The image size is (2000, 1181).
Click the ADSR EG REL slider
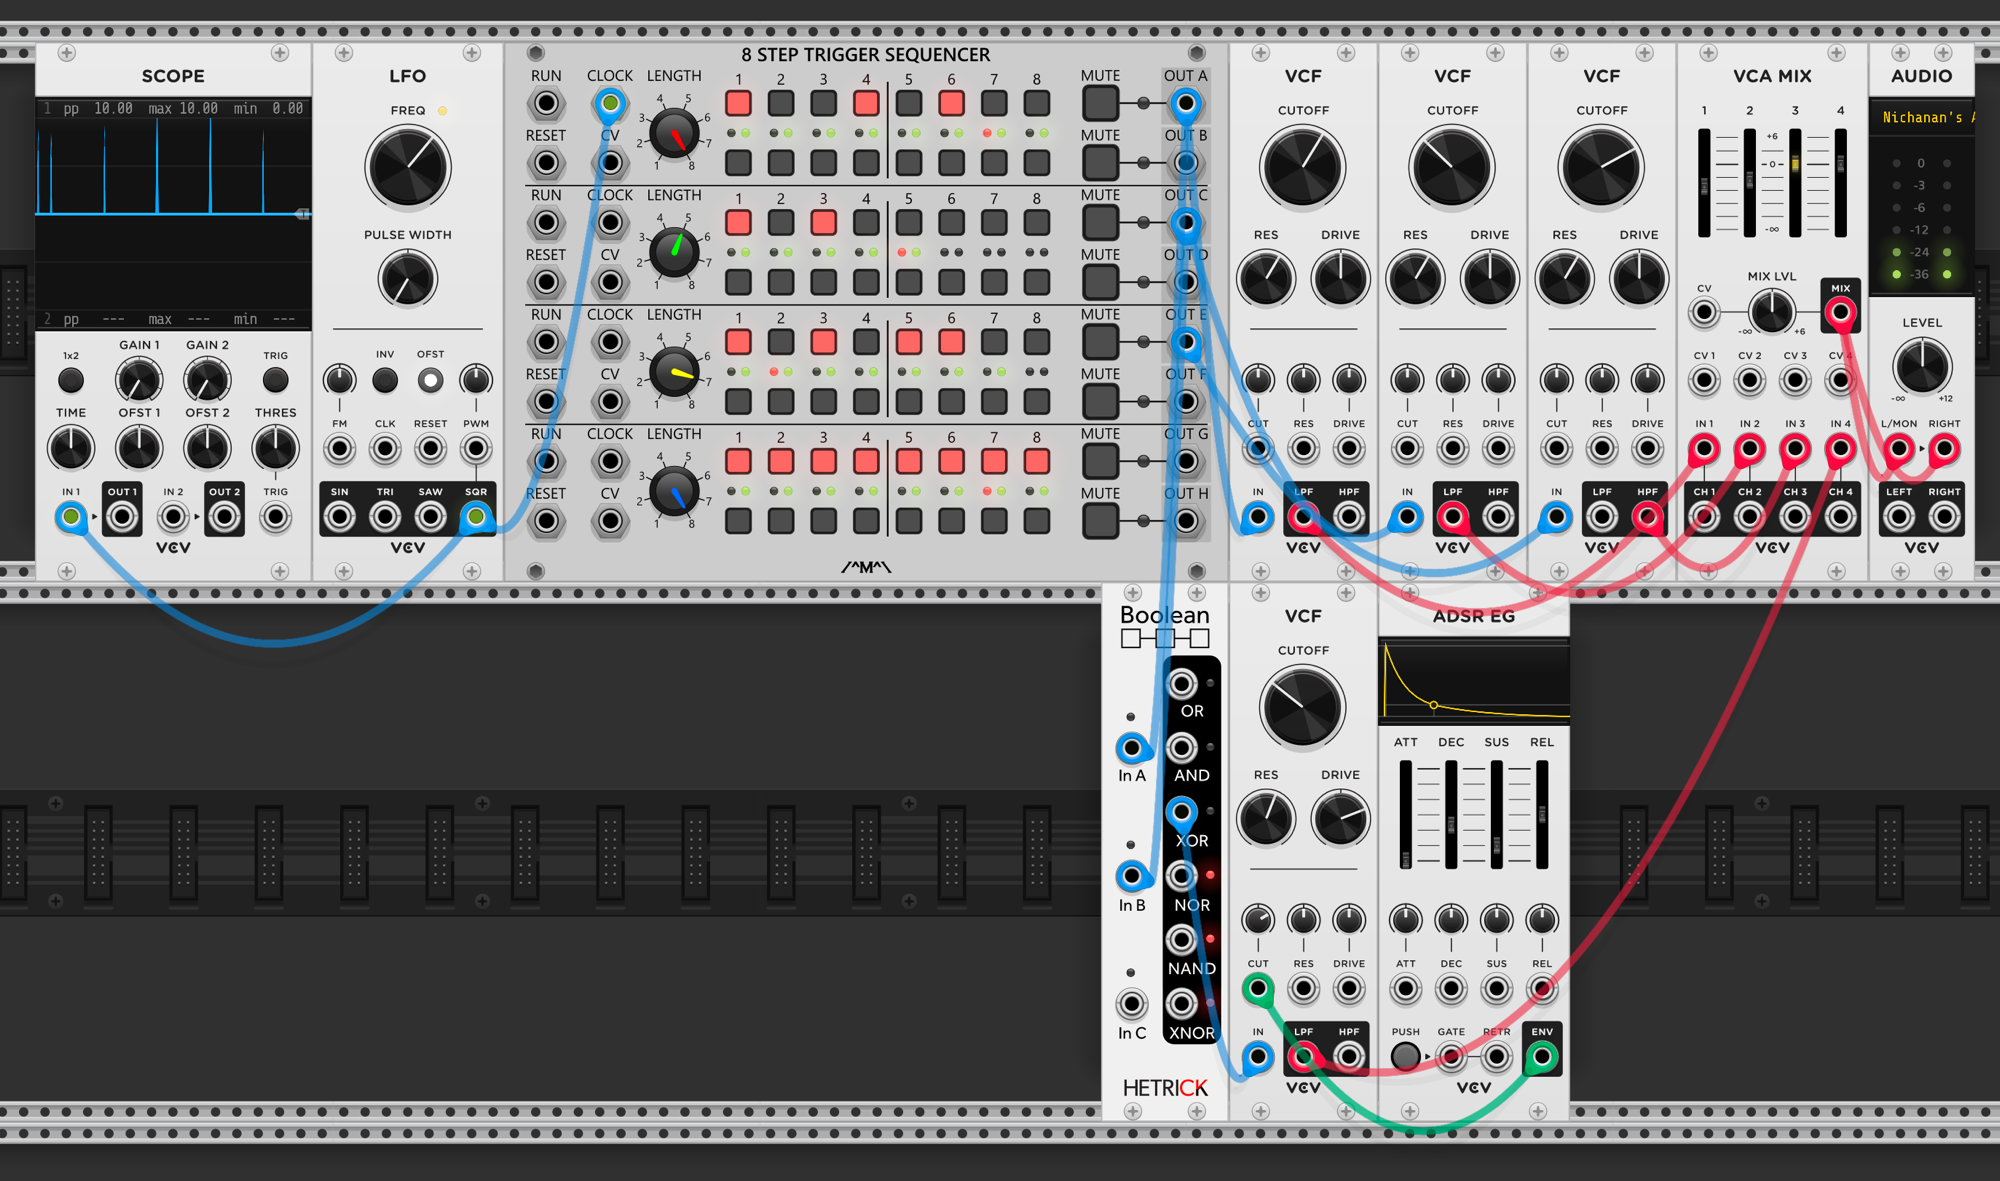tap(1542, 815)
